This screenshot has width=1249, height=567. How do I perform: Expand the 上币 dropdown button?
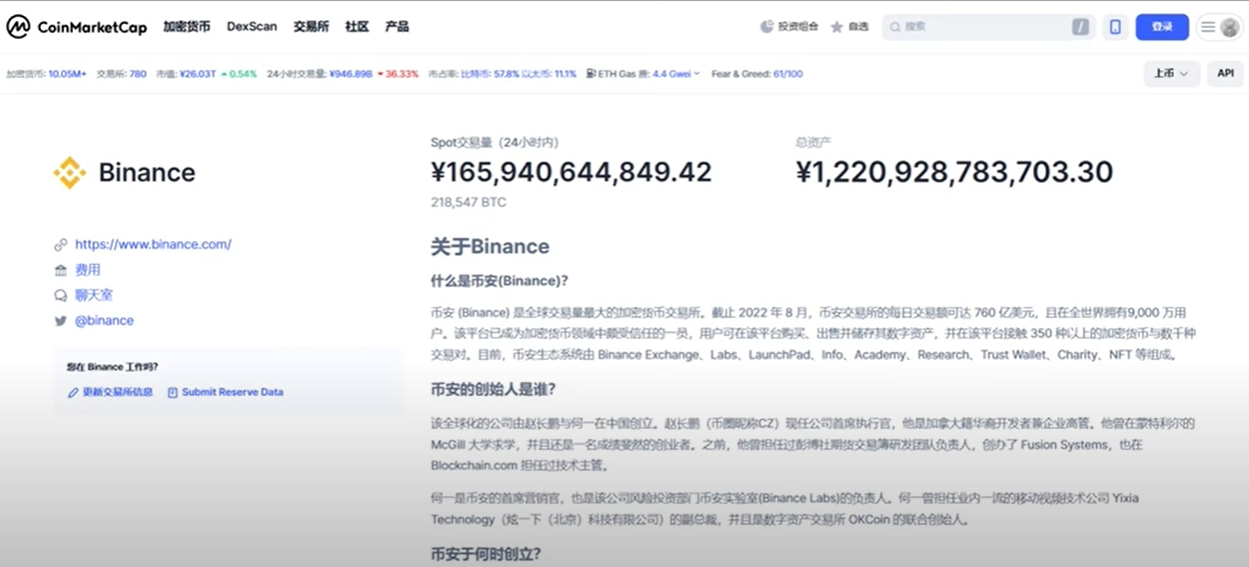[x=1172, y=74]
